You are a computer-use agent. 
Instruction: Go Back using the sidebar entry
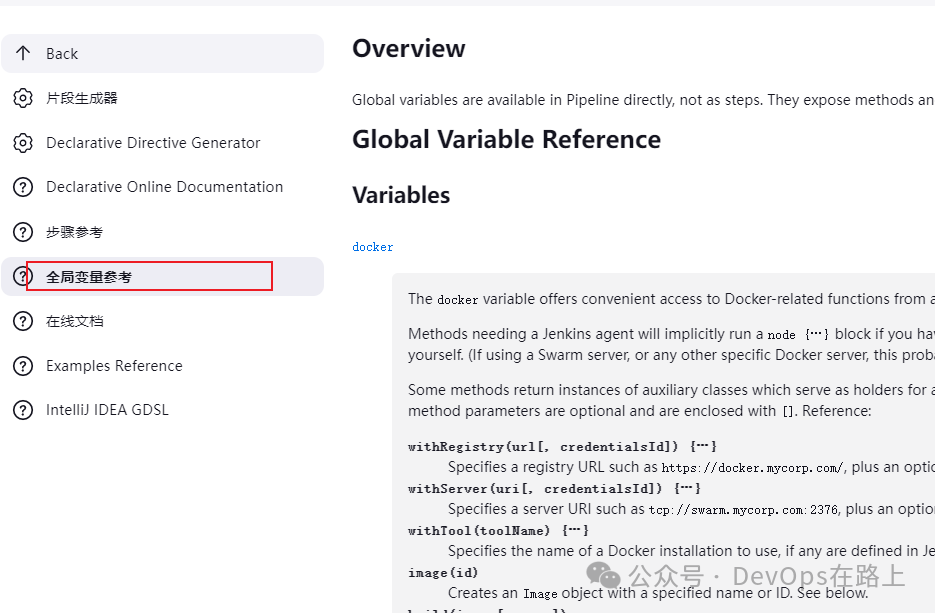pos(162,54)
